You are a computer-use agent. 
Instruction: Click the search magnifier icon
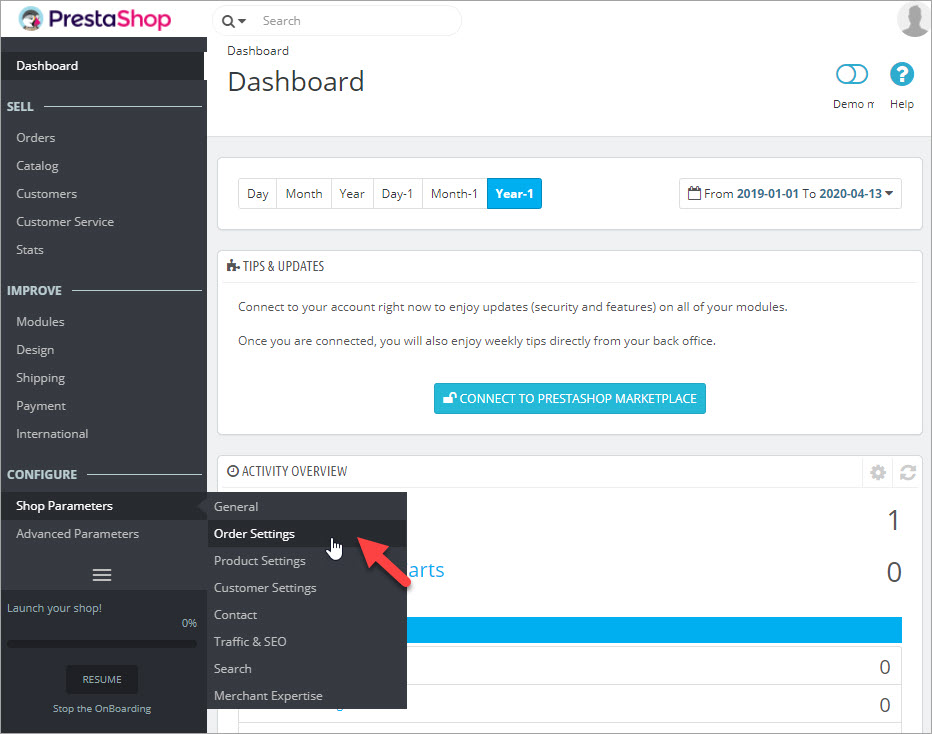228,21
